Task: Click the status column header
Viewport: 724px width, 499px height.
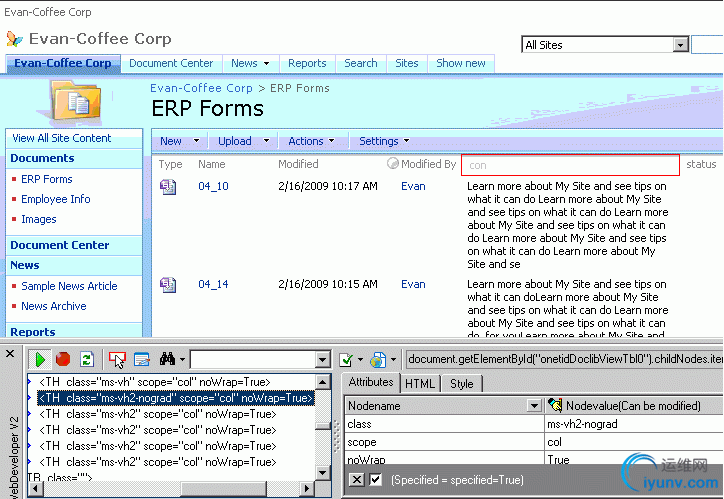Action: point(701,164)
